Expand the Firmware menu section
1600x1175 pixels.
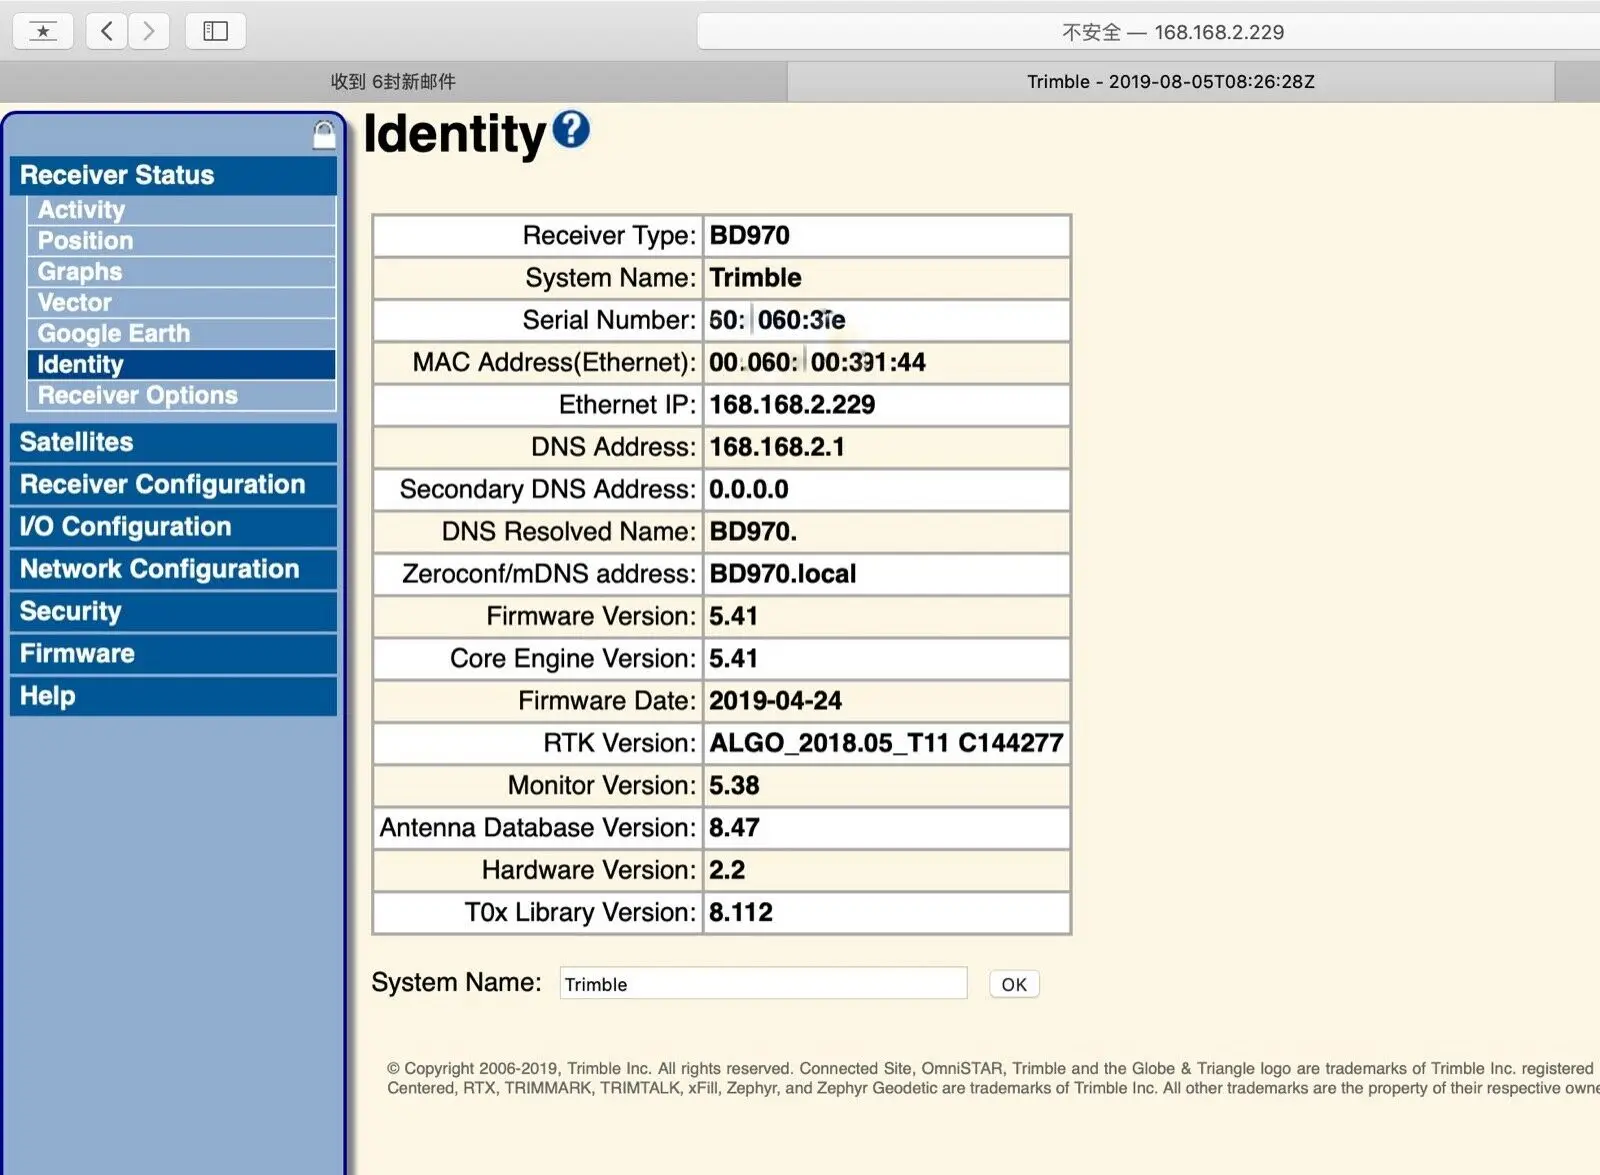173,654
